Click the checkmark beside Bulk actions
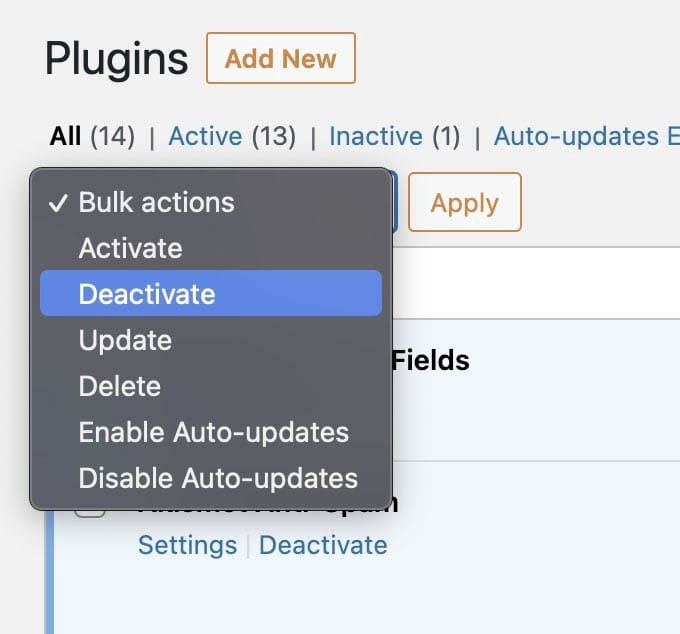 pos(57,203)
